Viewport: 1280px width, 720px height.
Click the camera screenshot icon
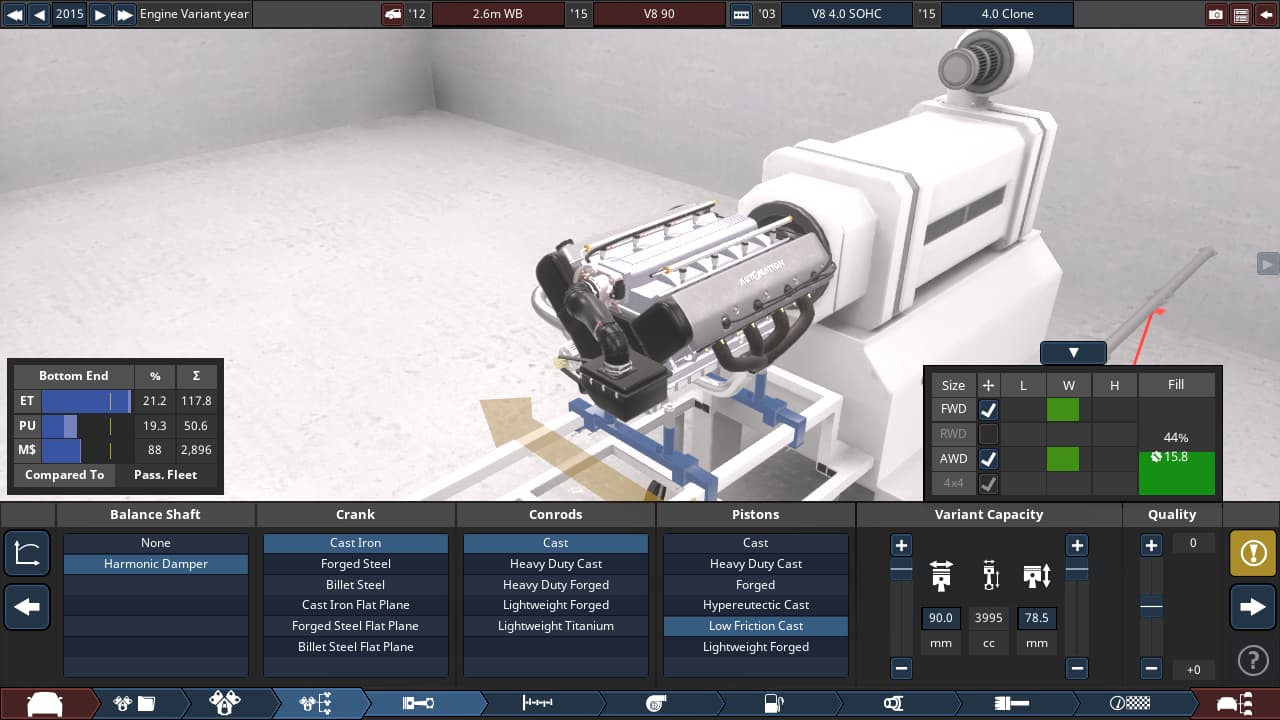point(1216,14)
